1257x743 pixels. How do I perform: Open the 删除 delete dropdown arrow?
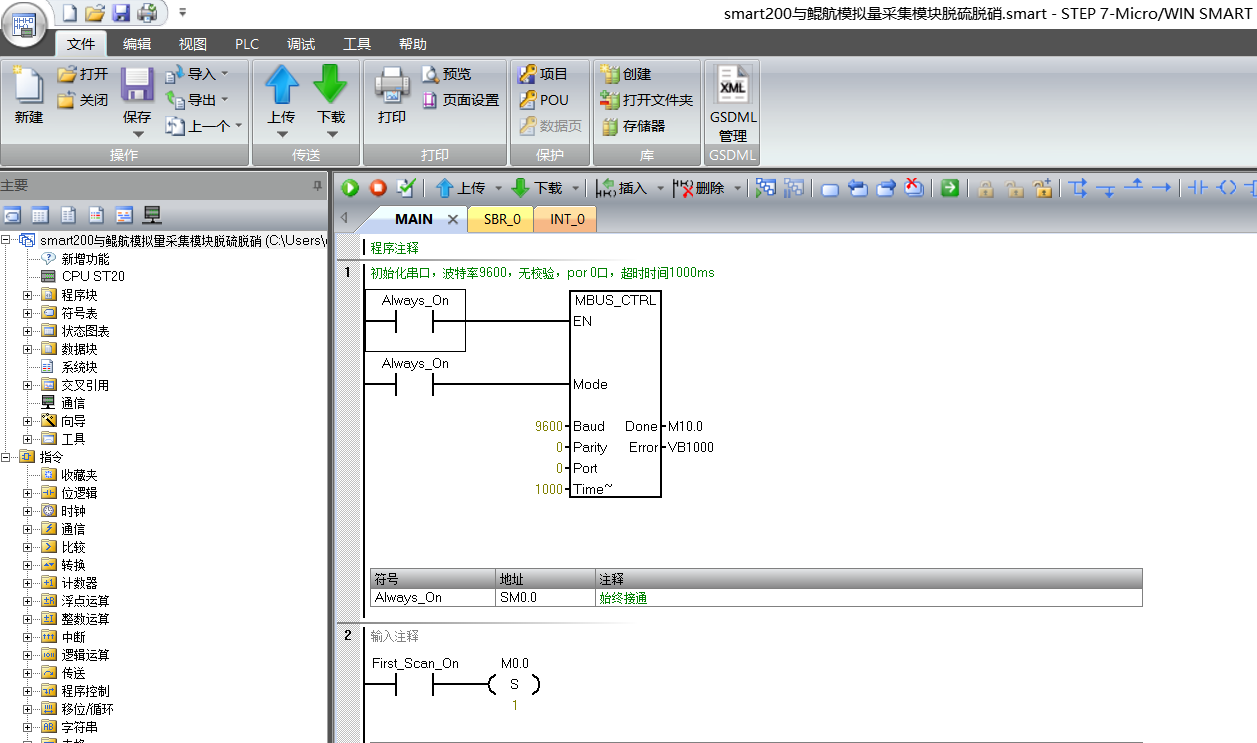point(738,188)
